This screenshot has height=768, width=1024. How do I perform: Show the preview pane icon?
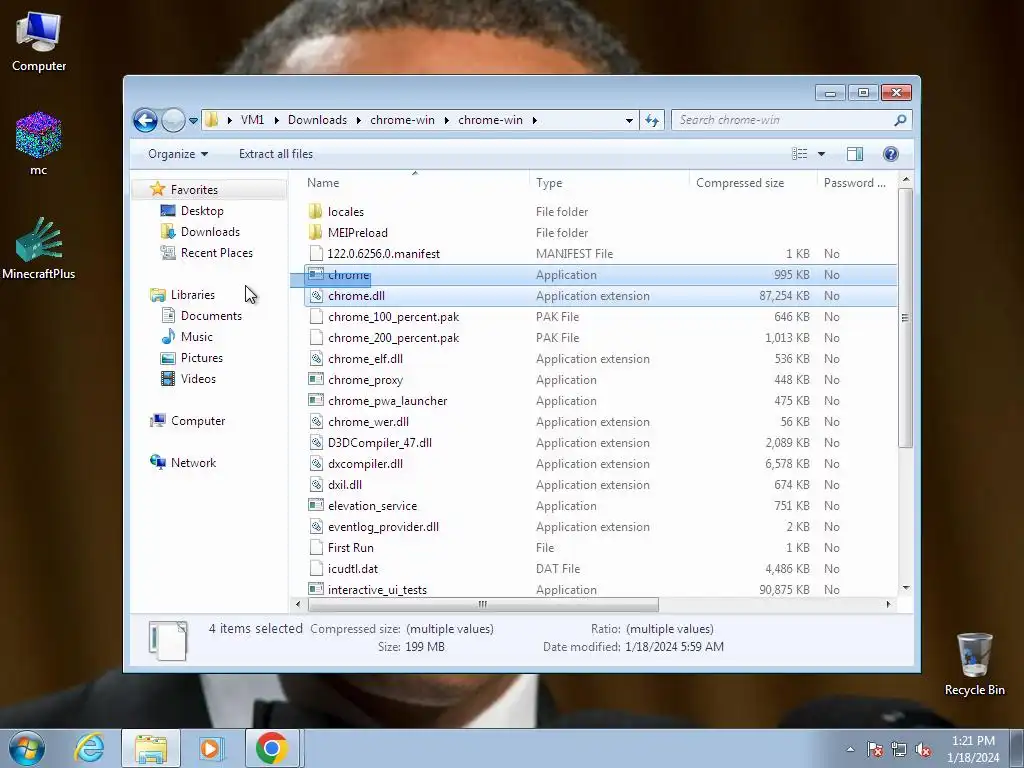click(854, 154)
